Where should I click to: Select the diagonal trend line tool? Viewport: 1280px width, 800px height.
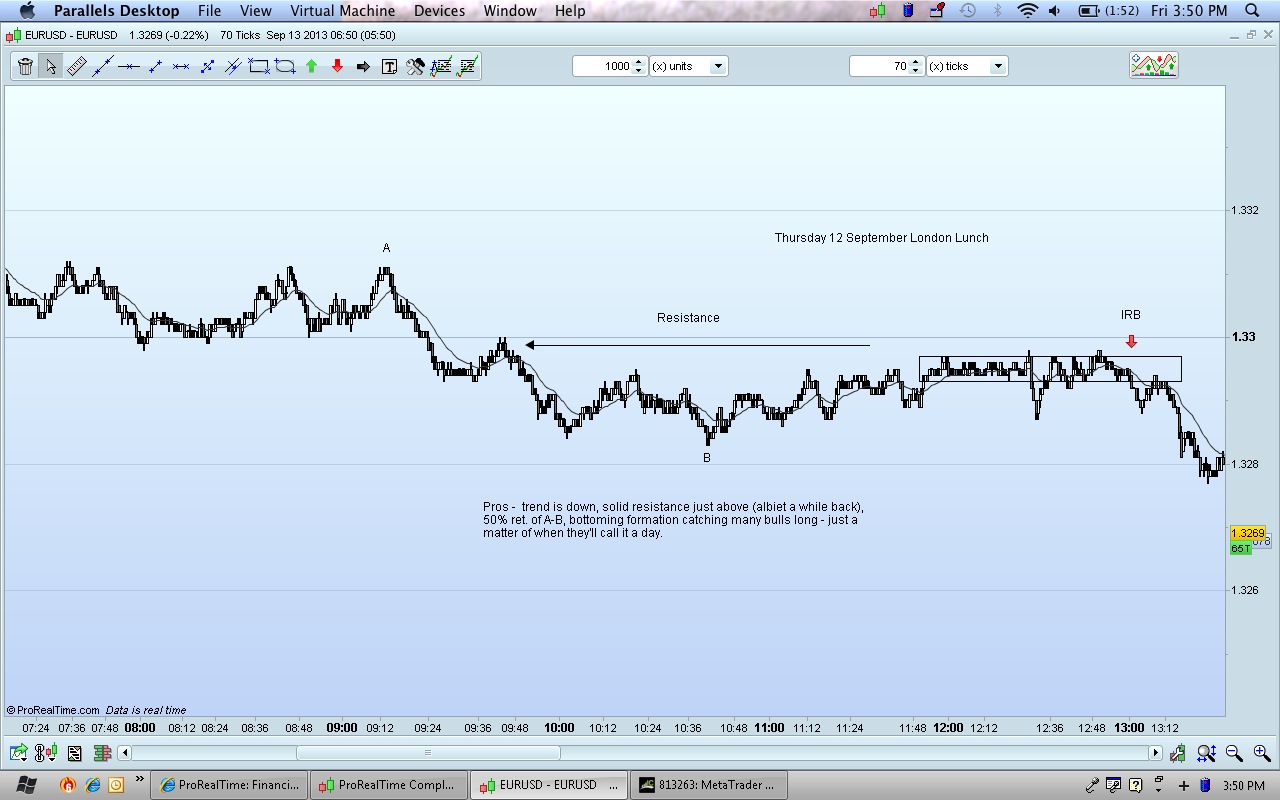[x=102, y=66]
